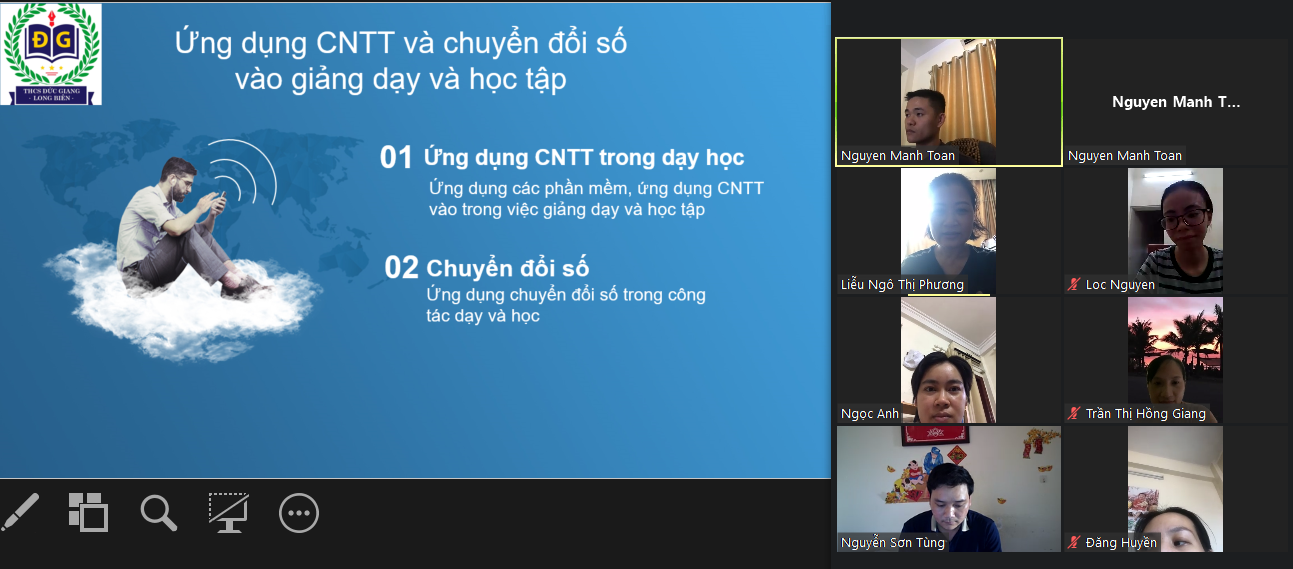
Task: Click Nguyễn Sơn Tùng's video tile
Action: [x=948, y=488]
